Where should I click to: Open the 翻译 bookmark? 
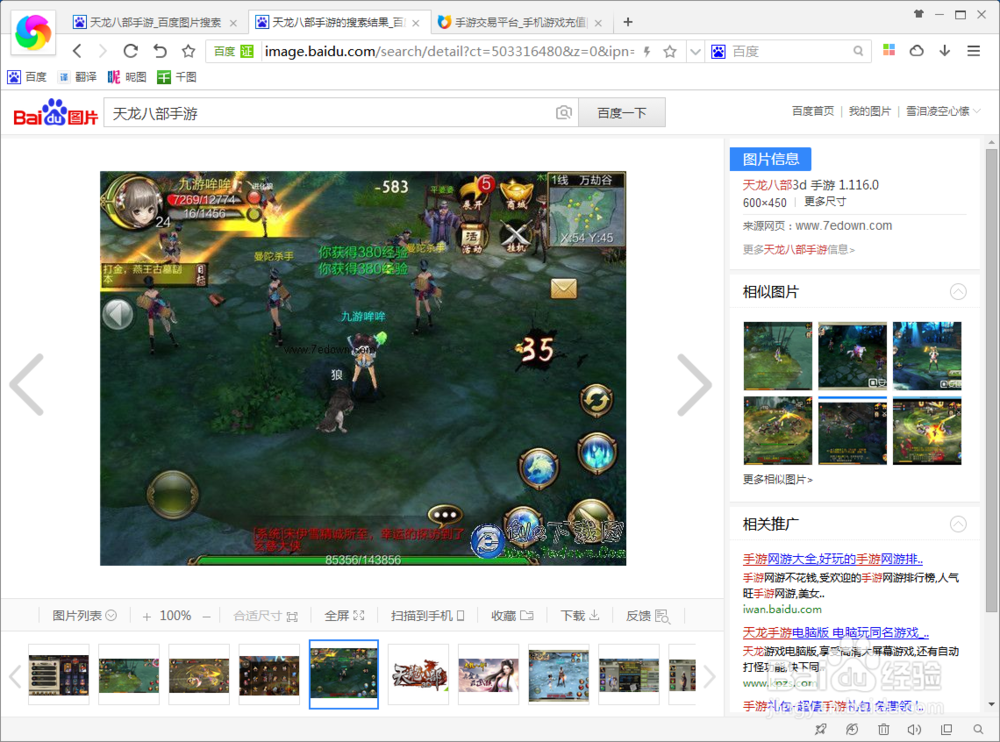coord(77,77)
